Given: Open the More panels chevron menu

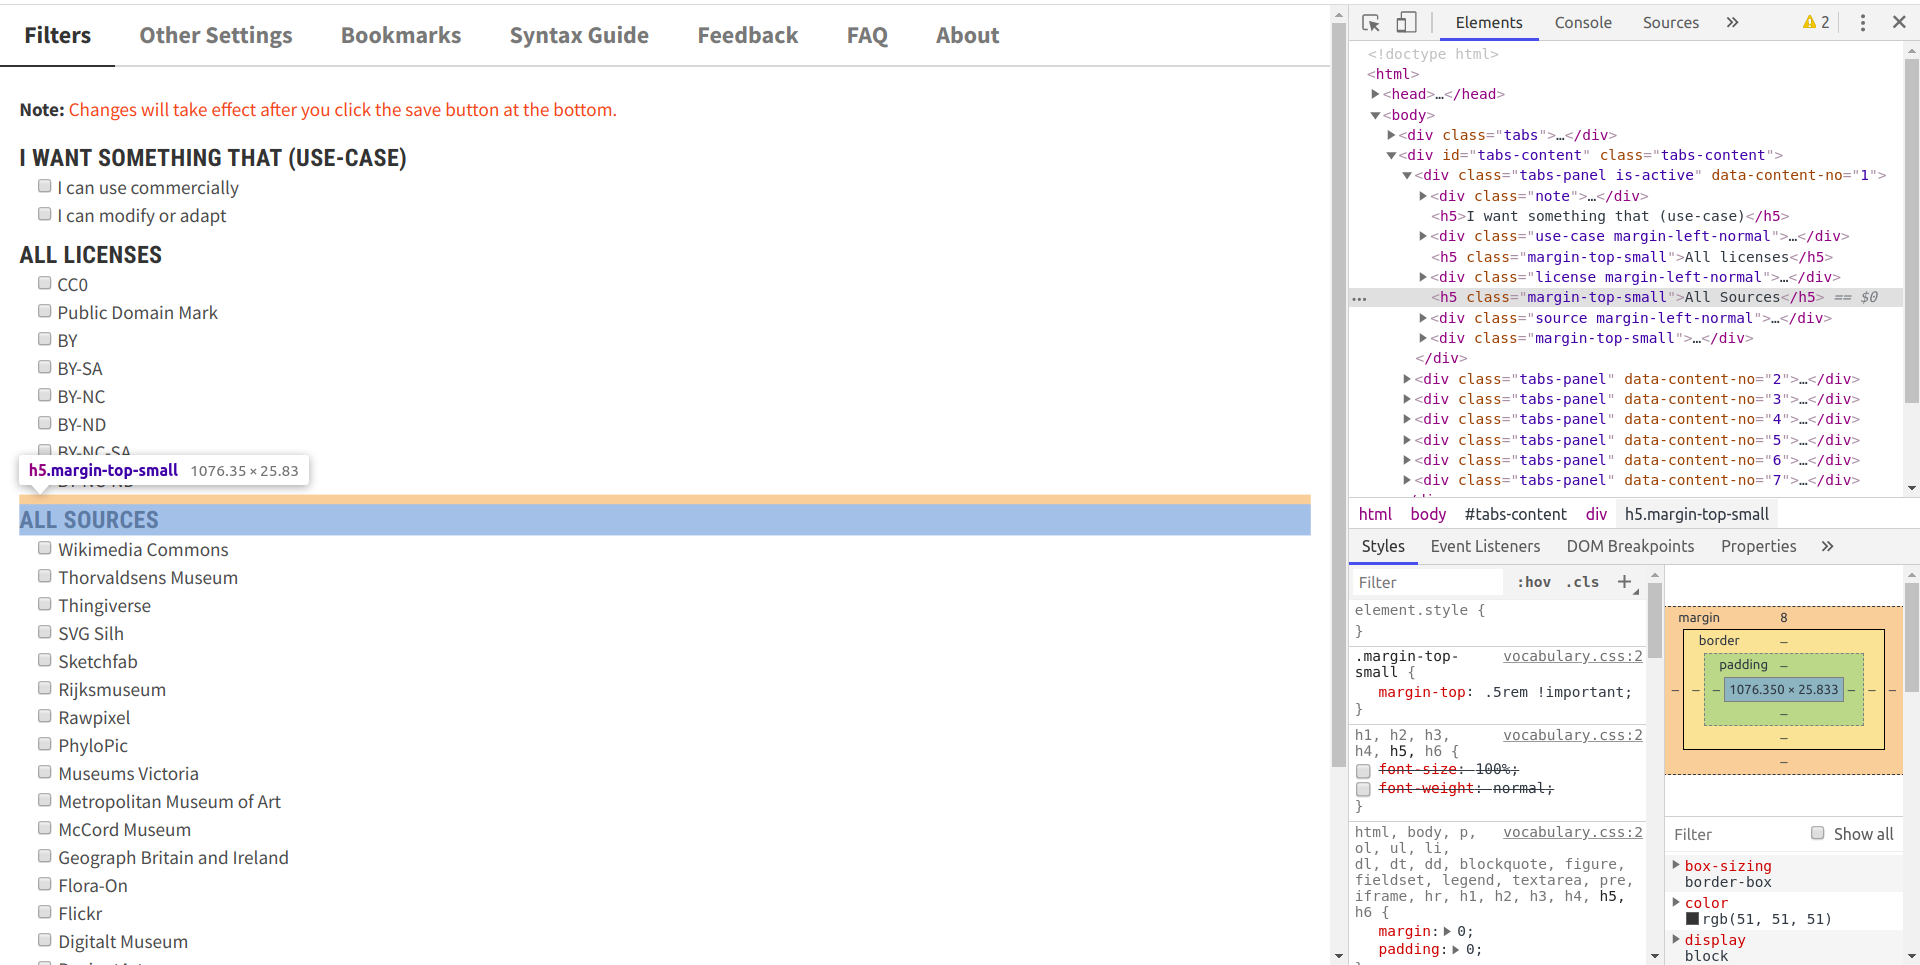Looking at the screenshot, I should tap(1733, 22).
